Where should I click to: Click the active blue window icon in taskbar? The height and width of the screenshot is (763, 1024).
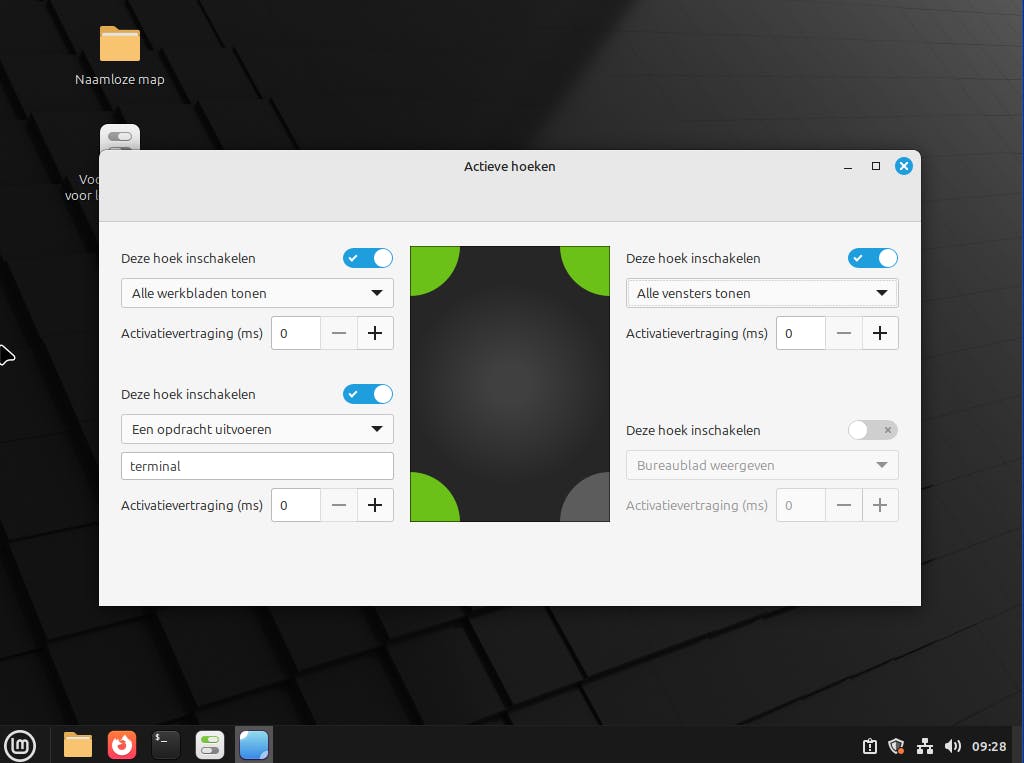coord(253,745)
